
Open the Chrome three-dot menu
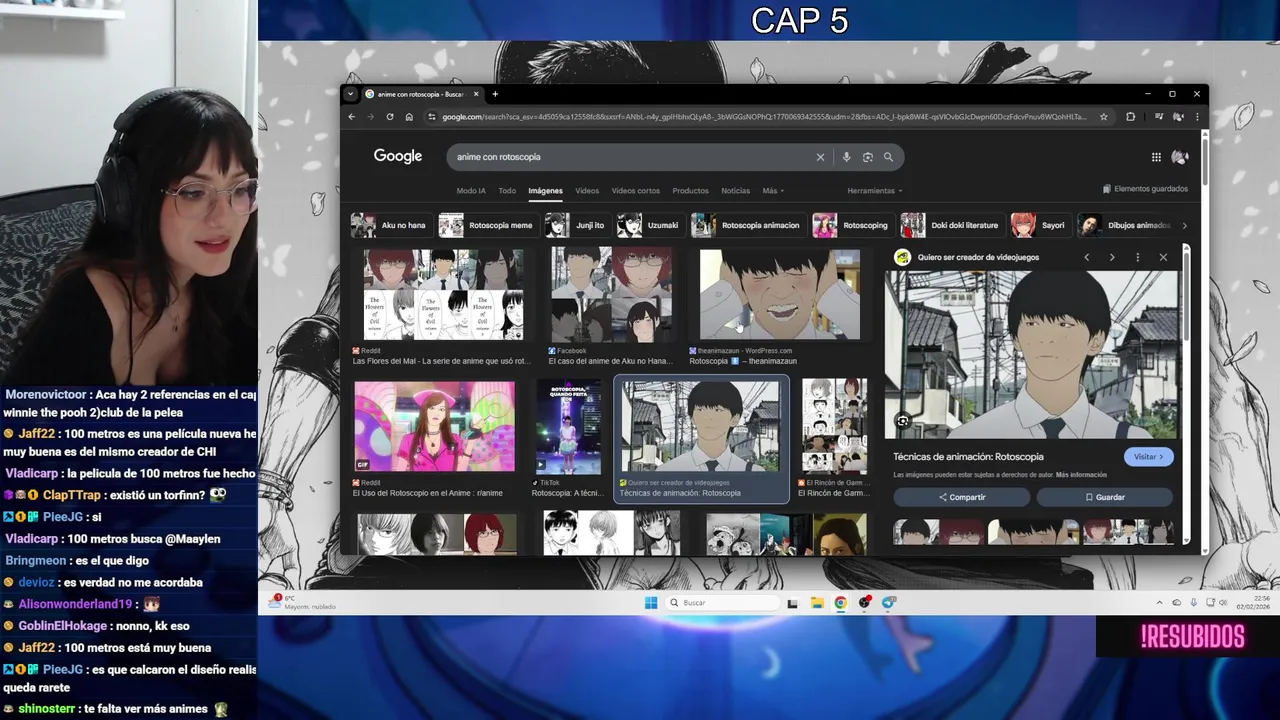(x=1197, y=117)
